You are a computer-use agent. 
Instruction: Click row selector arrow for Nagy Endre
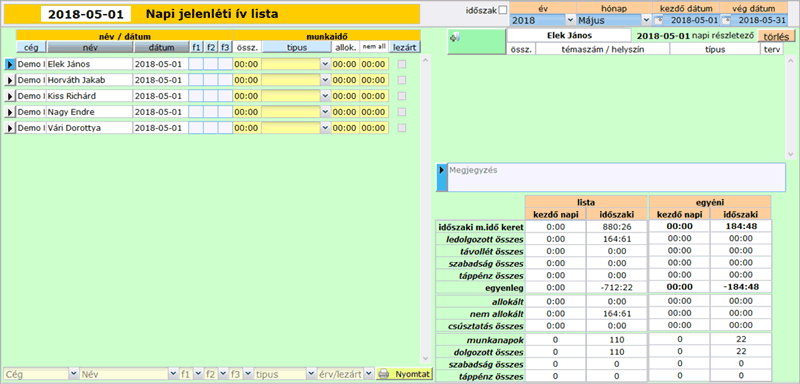(10, 112)
